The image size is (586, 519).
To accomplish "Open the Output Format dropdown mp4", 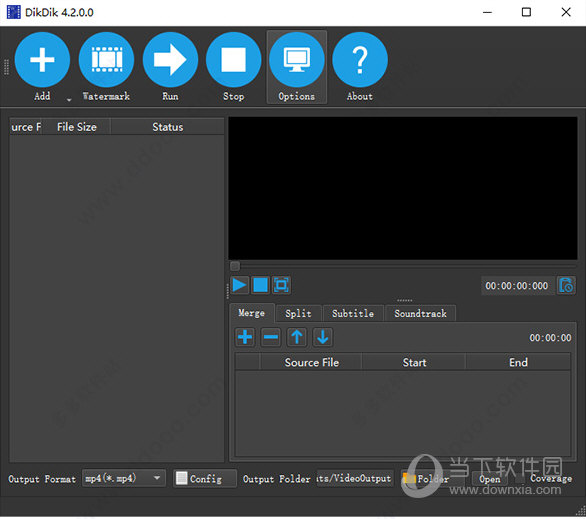I will click(124, 478).
